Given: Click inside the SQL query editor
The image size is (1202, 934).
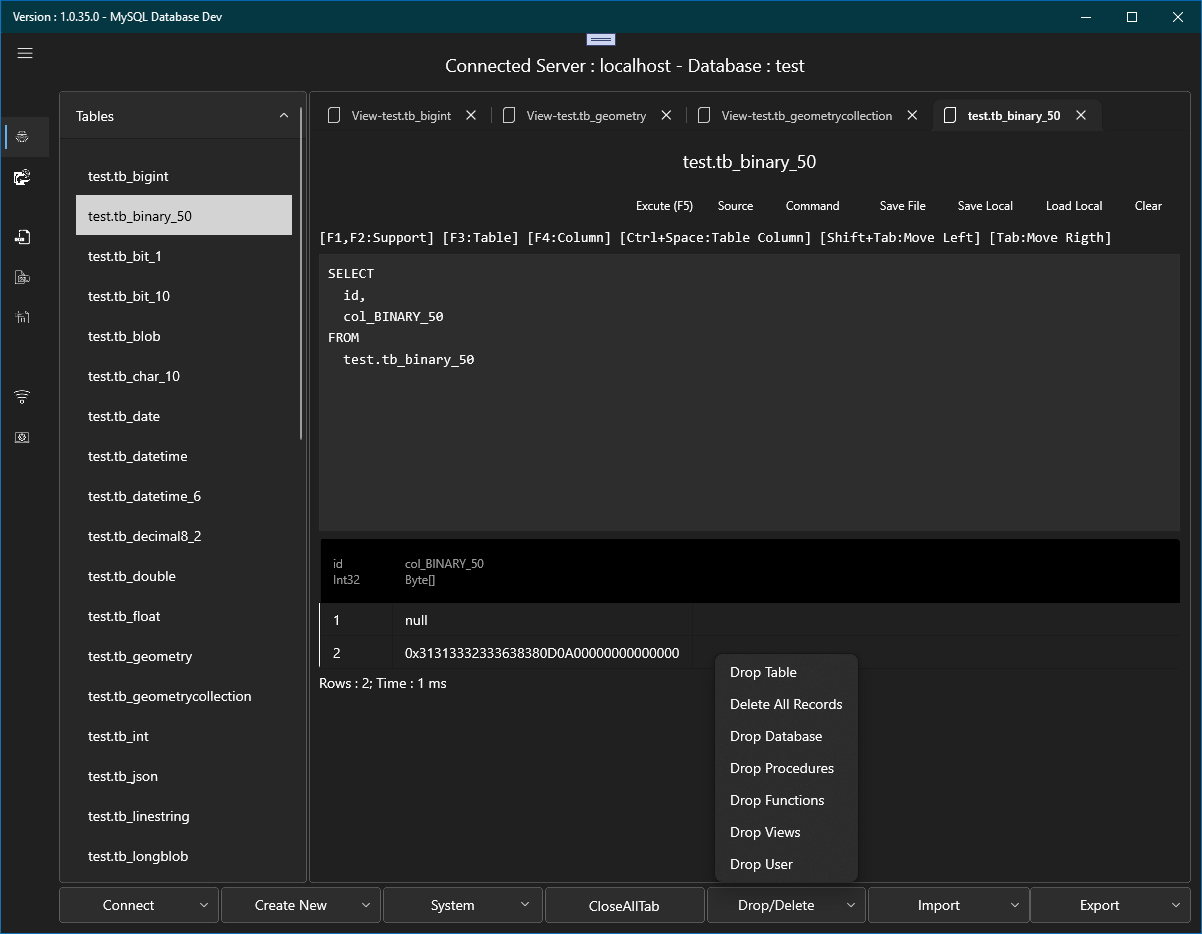Looking at the screenshot, I should [749, 392].
